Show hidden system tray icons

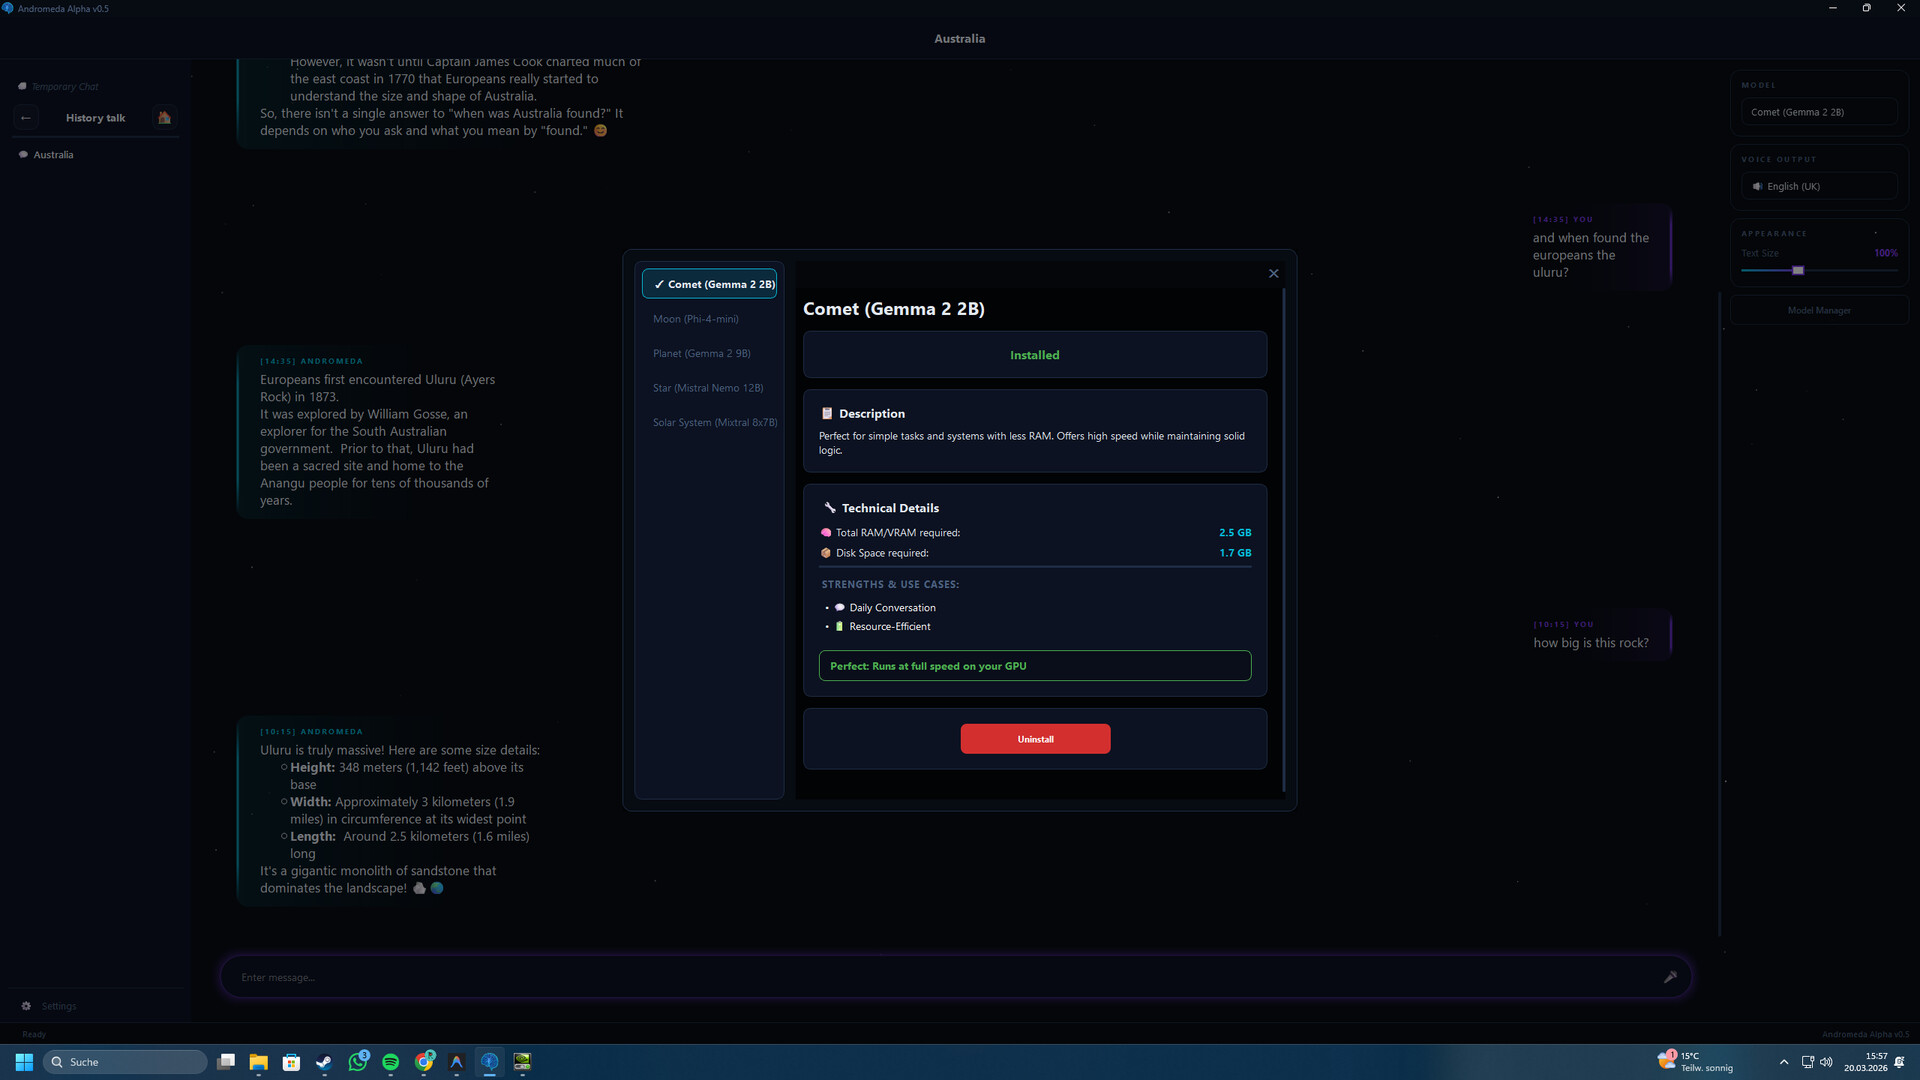(1783, 1062)
